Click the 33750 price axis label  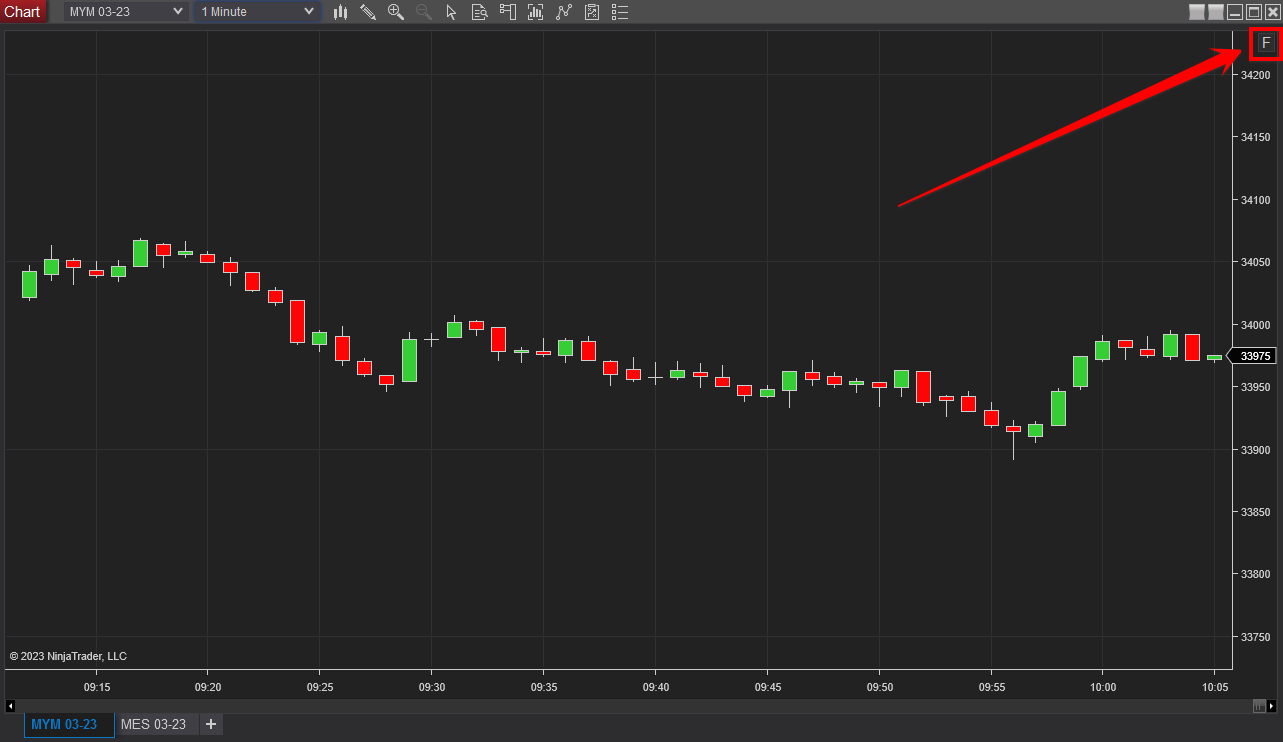1254,637
